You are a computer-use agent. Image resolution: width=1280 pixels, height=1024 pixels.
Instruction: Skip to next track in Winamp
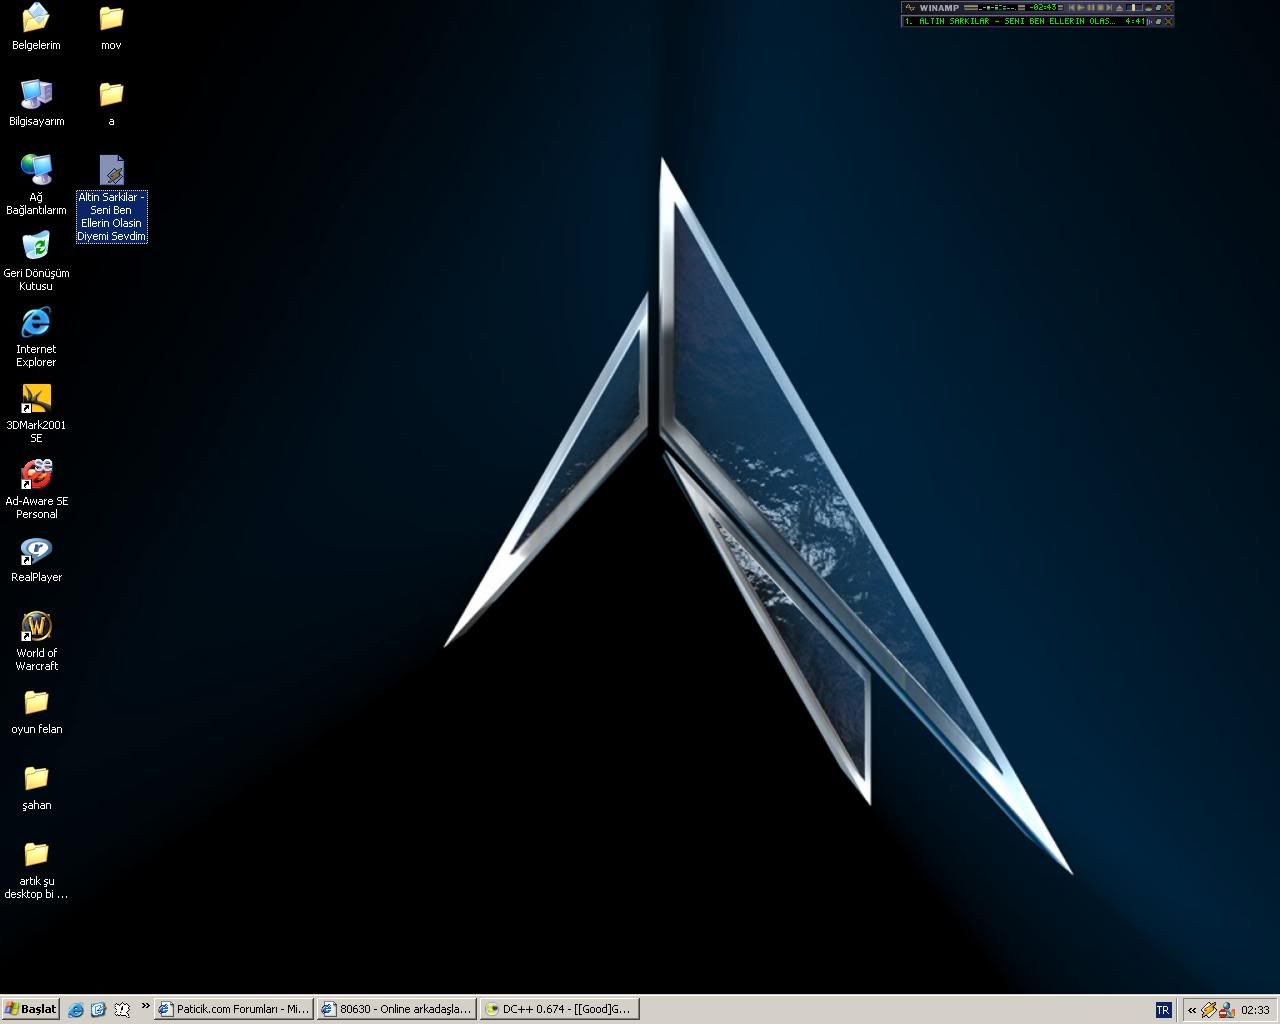(1109, 7)
